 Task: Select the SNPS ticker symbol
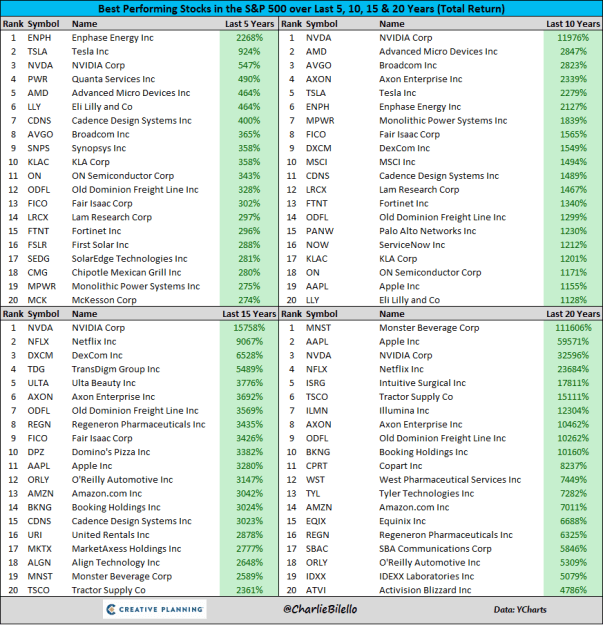(38, 148)
